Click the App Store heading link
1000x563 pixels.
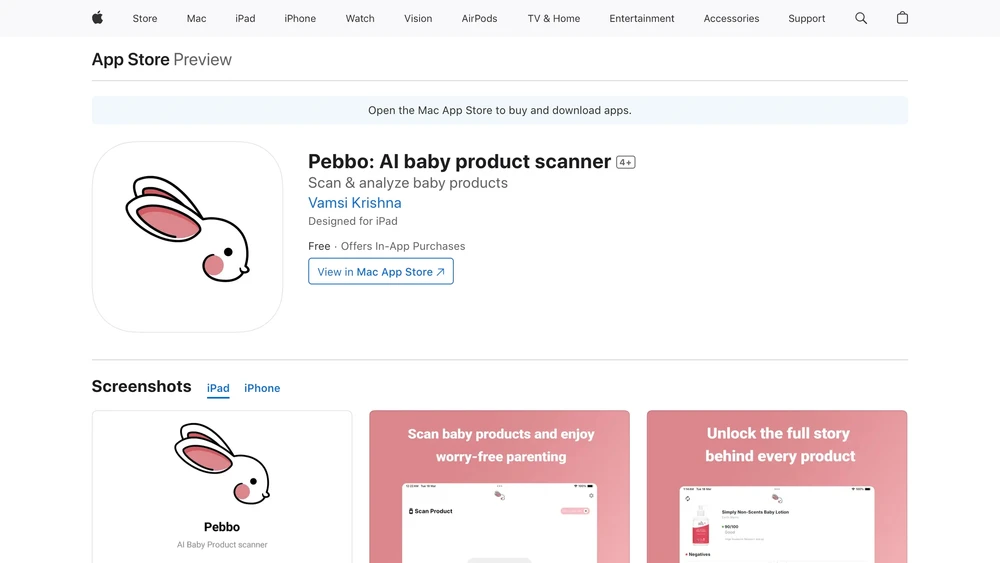click(x=131, y=59)
